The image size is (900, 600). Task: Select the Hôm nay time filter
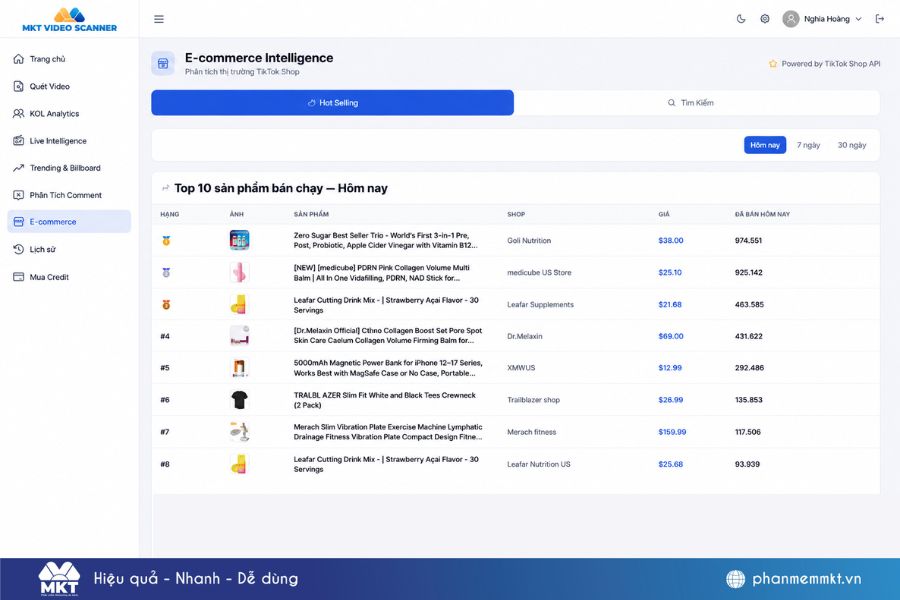[765, 145]
